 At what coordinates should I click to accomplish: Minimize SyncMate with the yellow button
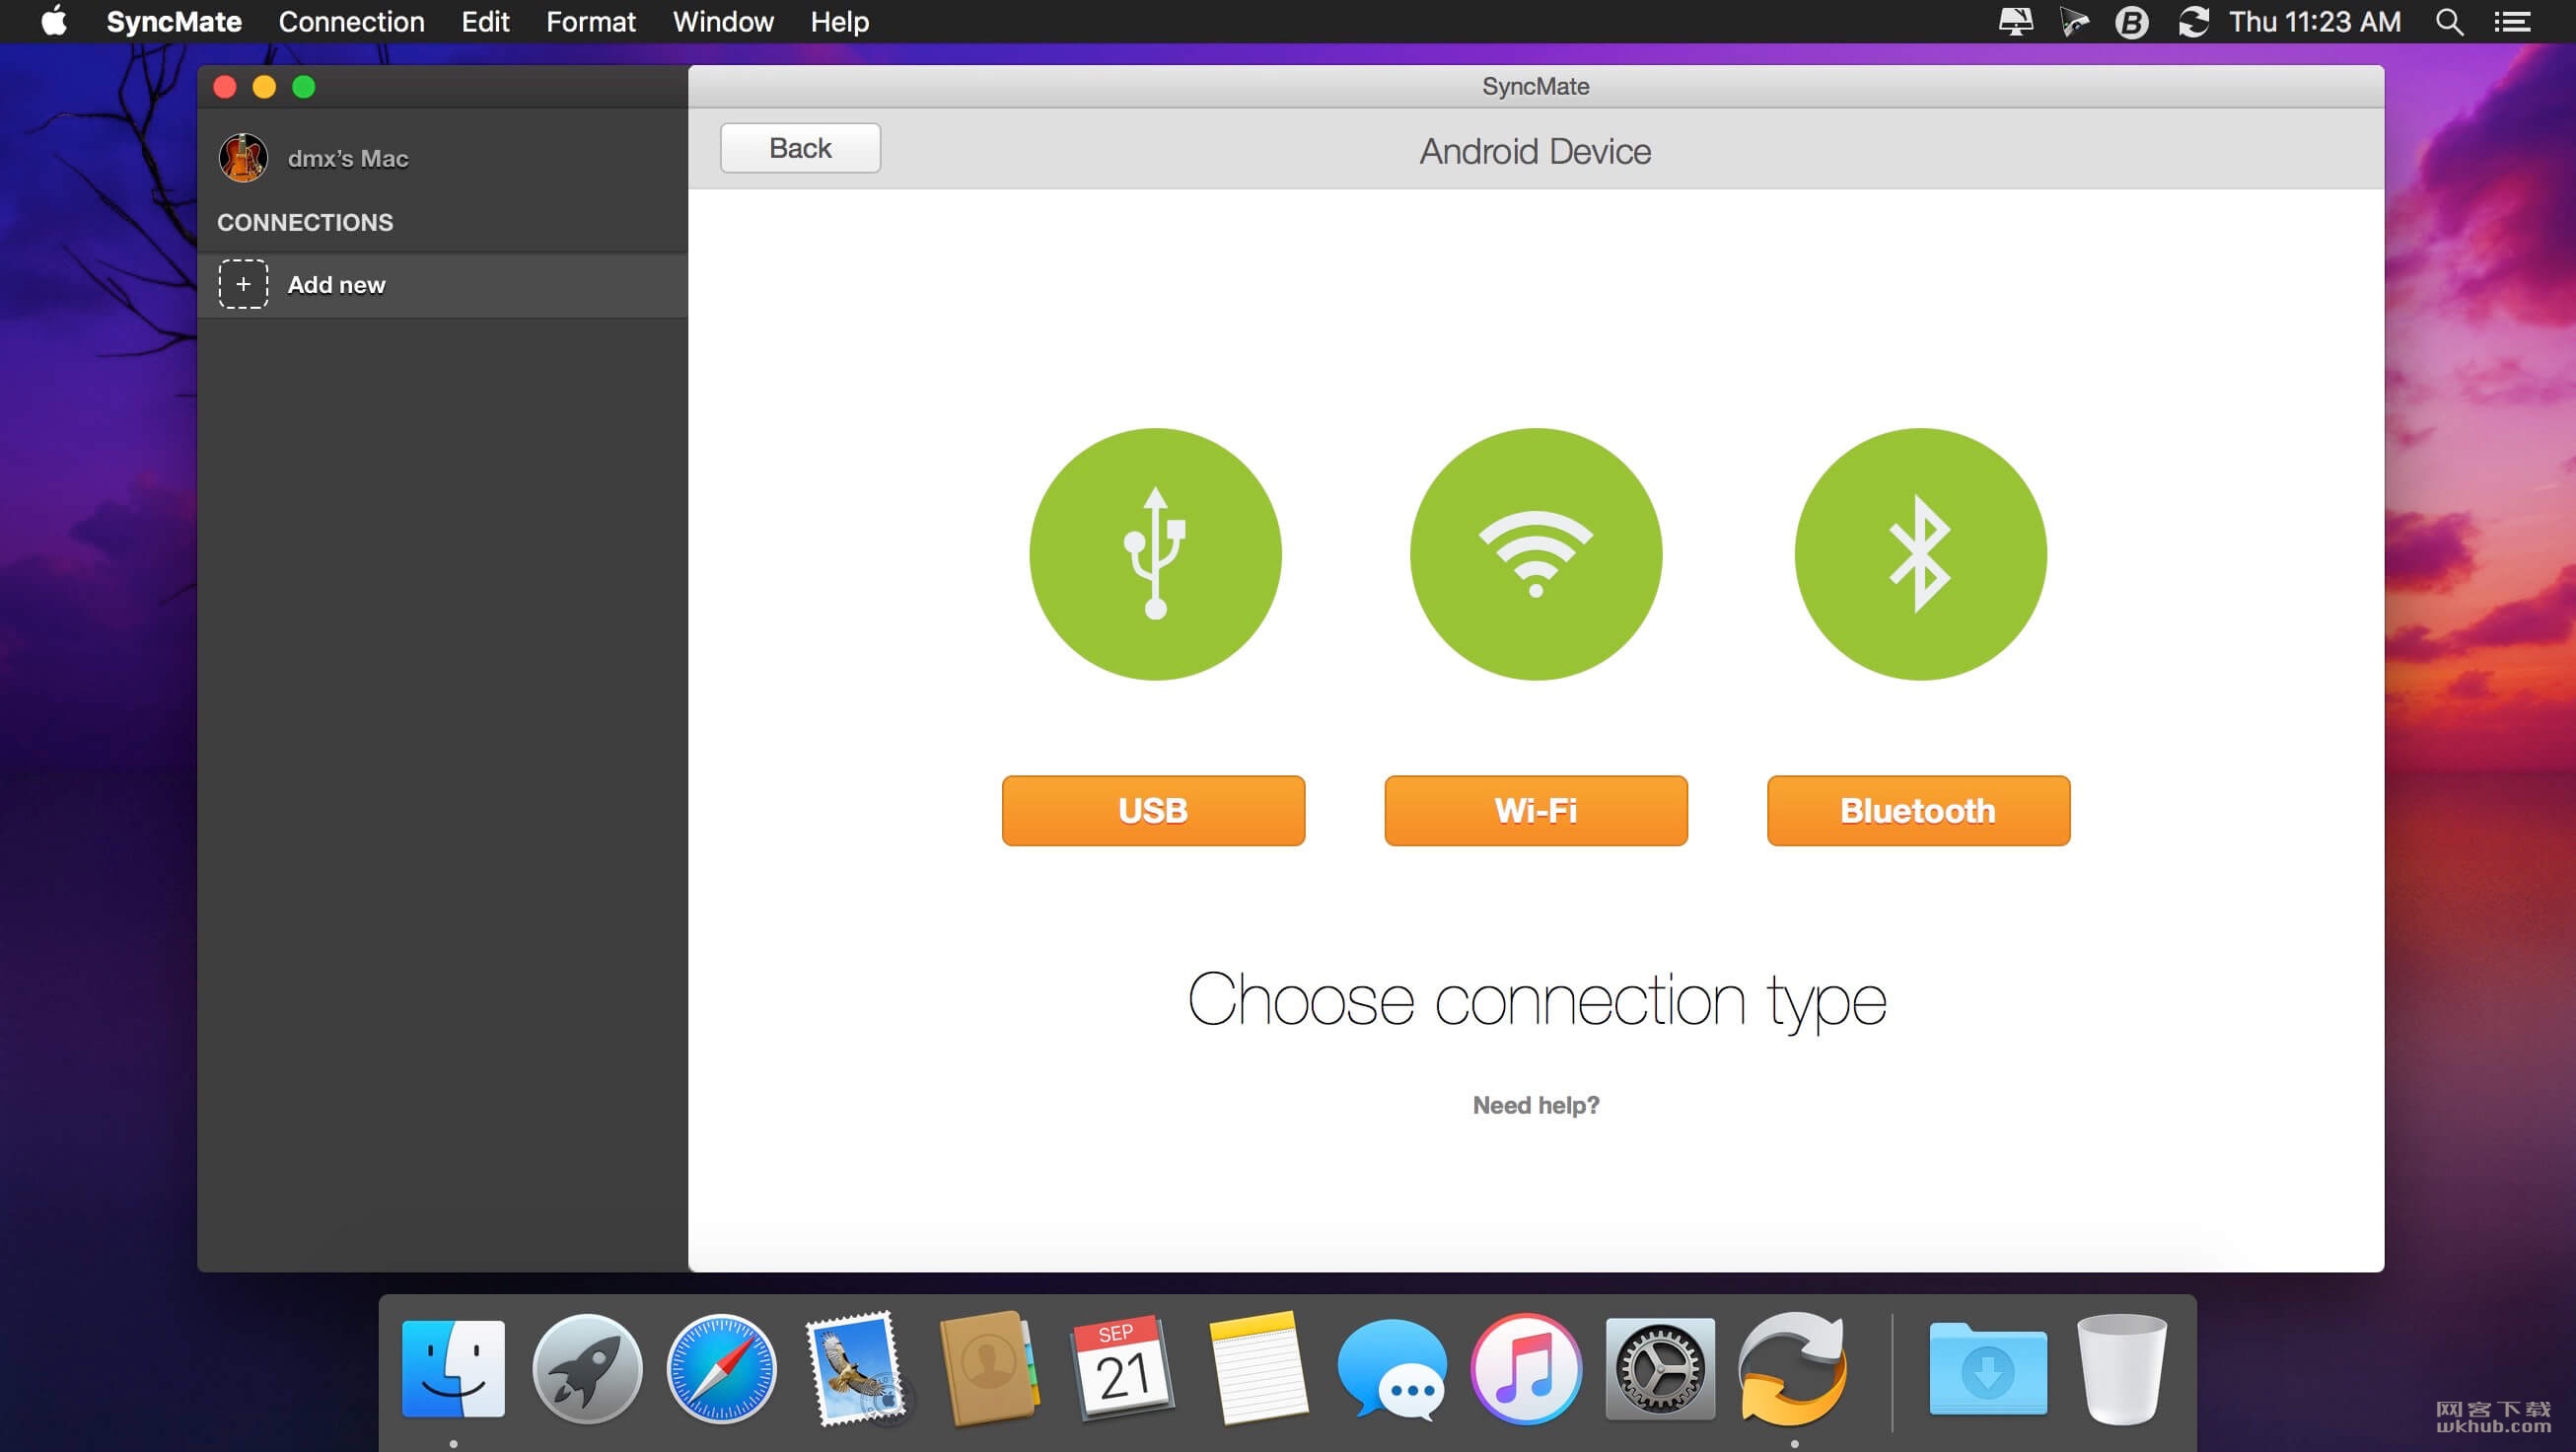tap(264, 87)
